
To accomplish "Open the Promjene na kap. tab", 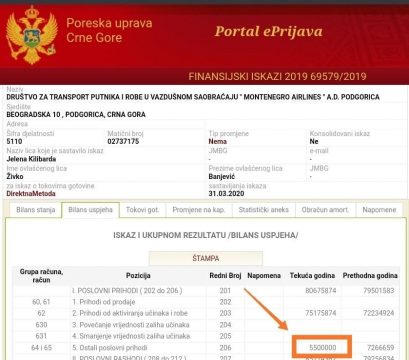I will pos(199,210).
